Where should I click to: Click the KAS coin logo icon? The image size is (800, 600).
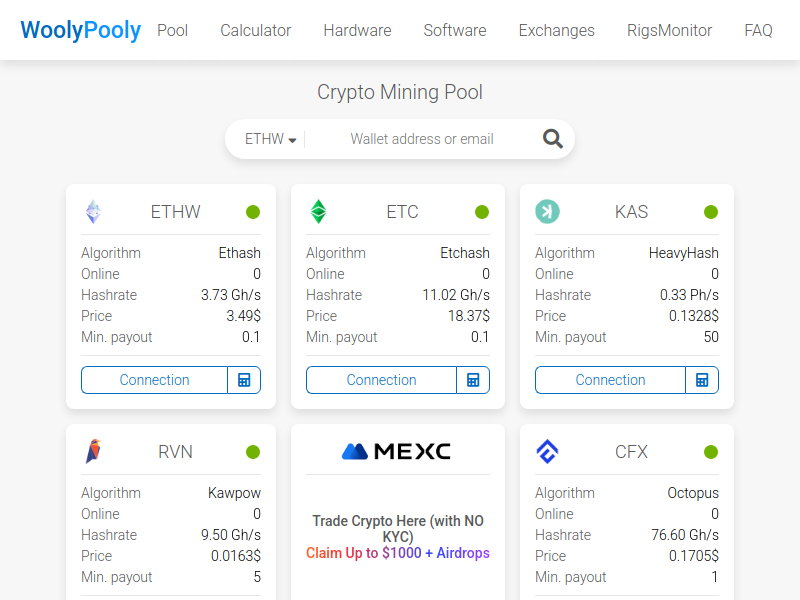pos(547,212)
